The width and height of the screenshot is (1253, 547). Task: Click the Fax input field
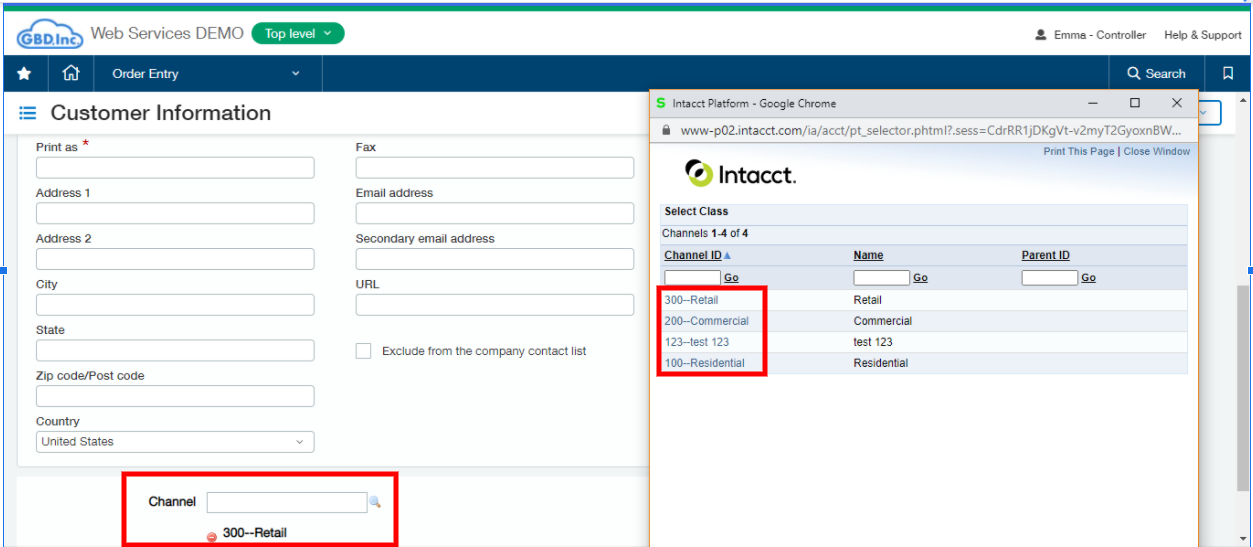pos(495,167)
